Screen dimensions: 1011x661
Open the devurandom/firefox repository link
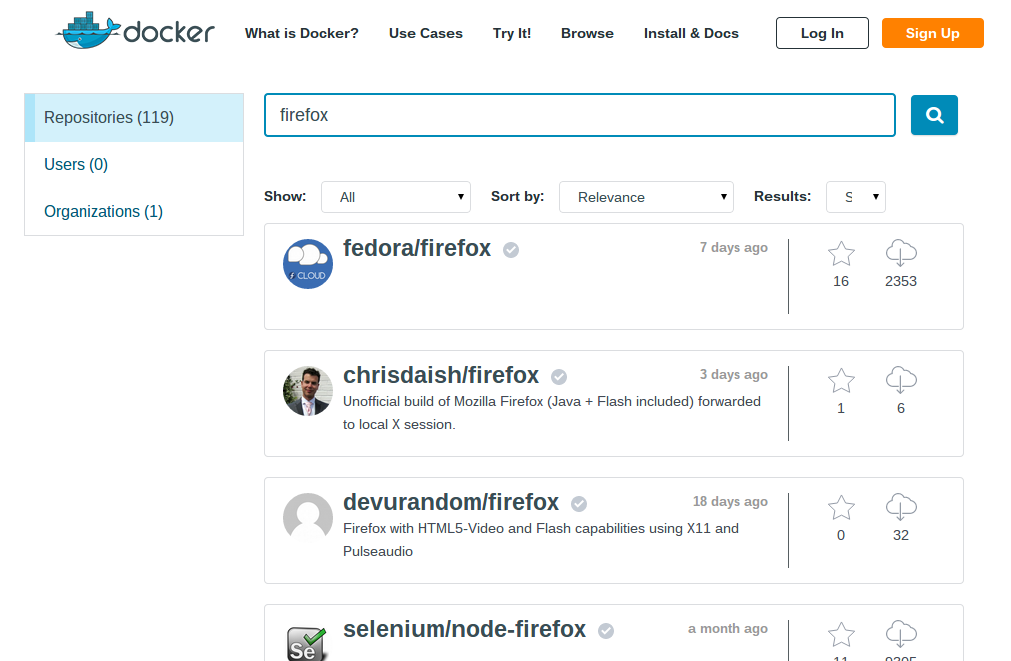tap(451, 502)
